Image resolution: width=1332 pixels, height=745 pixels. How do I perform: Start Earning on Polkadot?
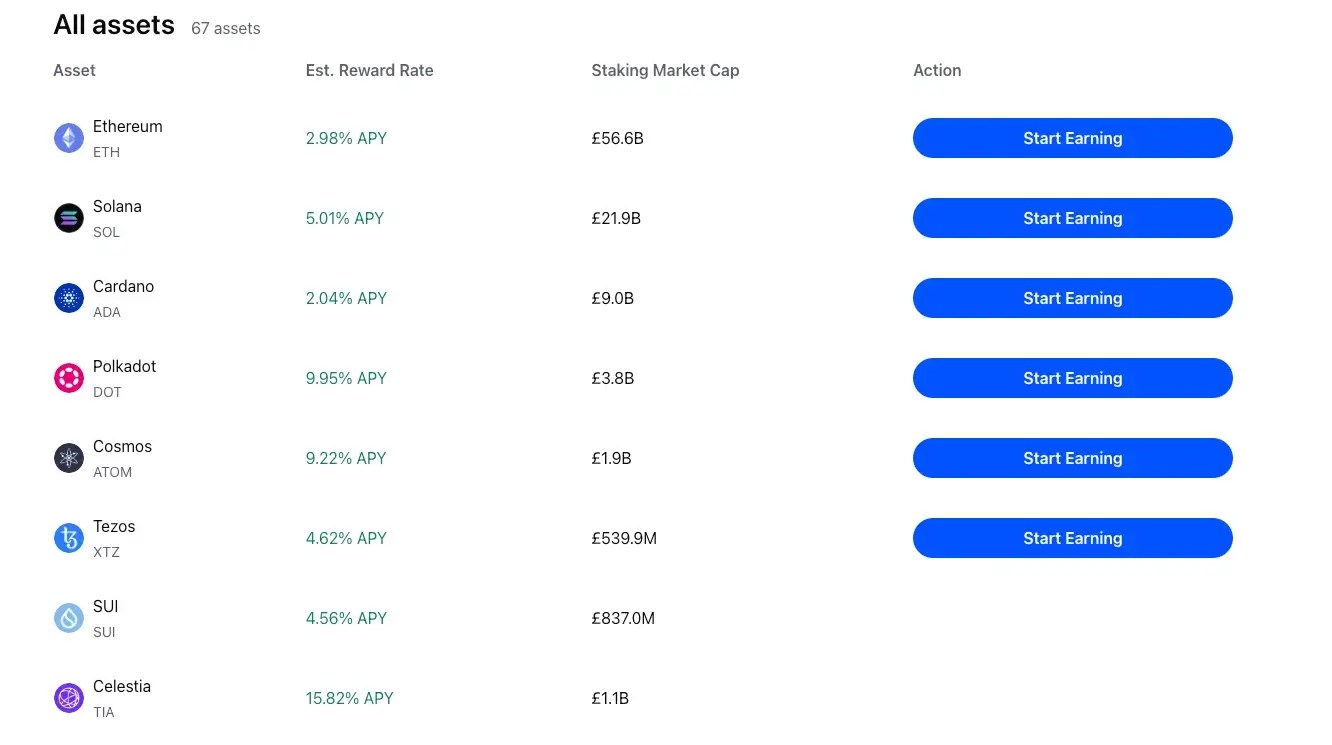[1072, 378]
